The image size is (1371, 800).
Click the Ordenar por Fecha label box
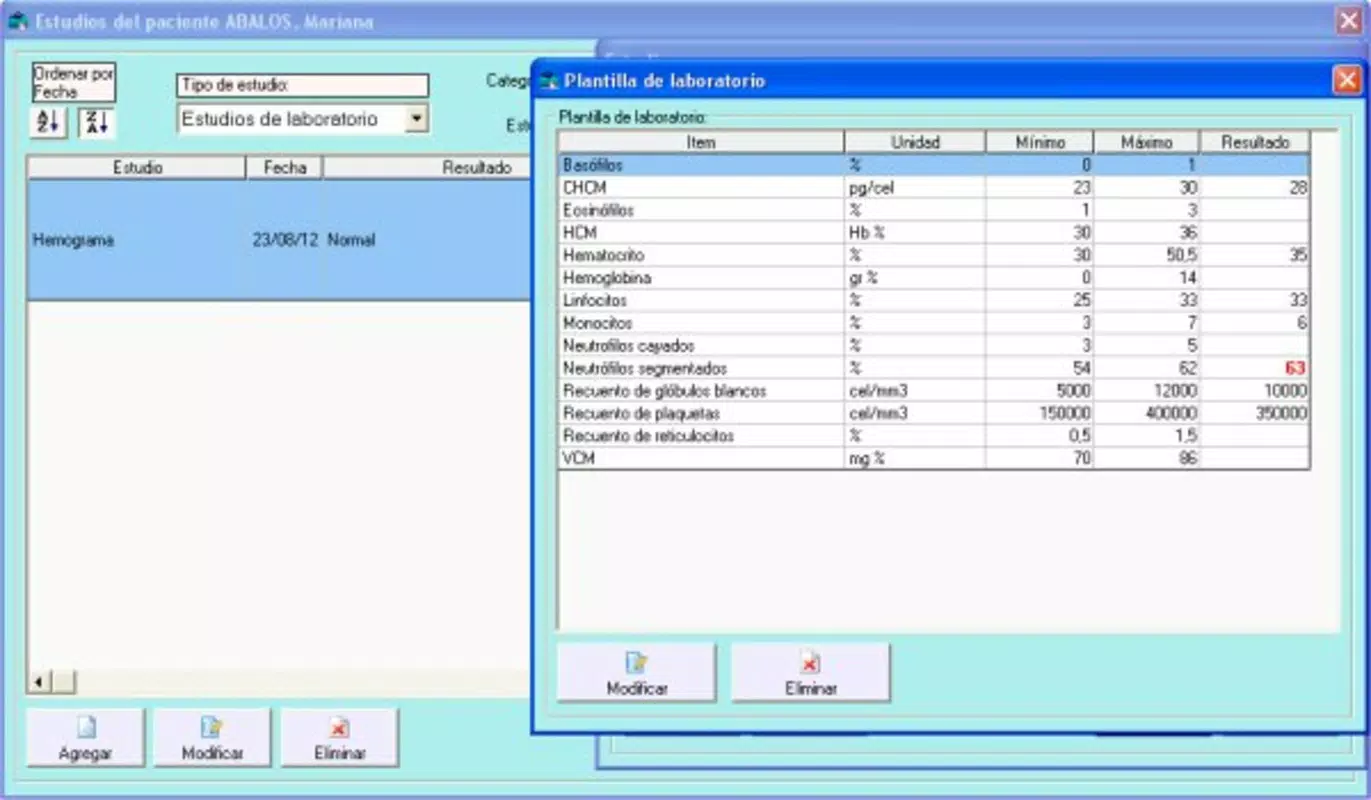click(x=74, y=83)
